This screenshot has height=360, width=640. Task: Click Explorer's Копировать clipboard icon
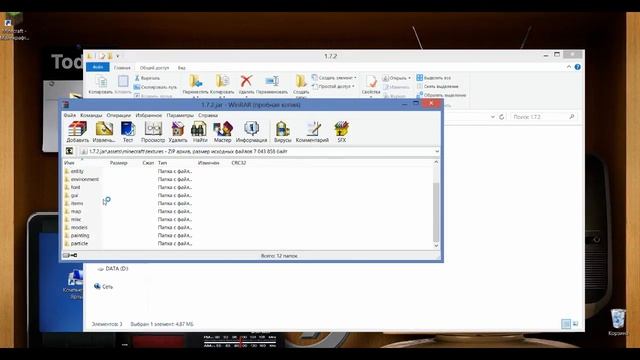pyautogui.click(x=101, y=82)
